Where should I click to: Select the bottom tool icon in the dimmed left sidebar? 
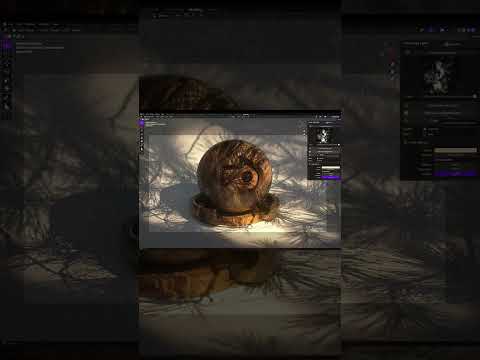pyautogui.click(x=7, y=105)
